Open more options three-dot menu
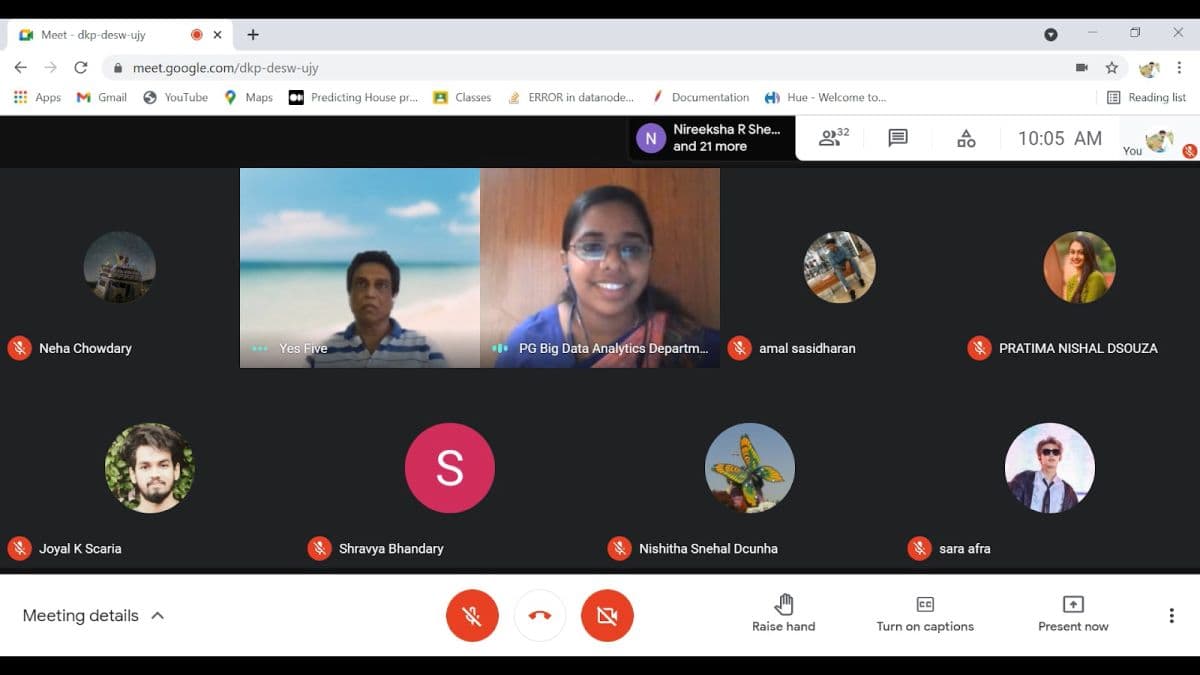This screenshot has height=675, width=1200. click(1171, 615)
